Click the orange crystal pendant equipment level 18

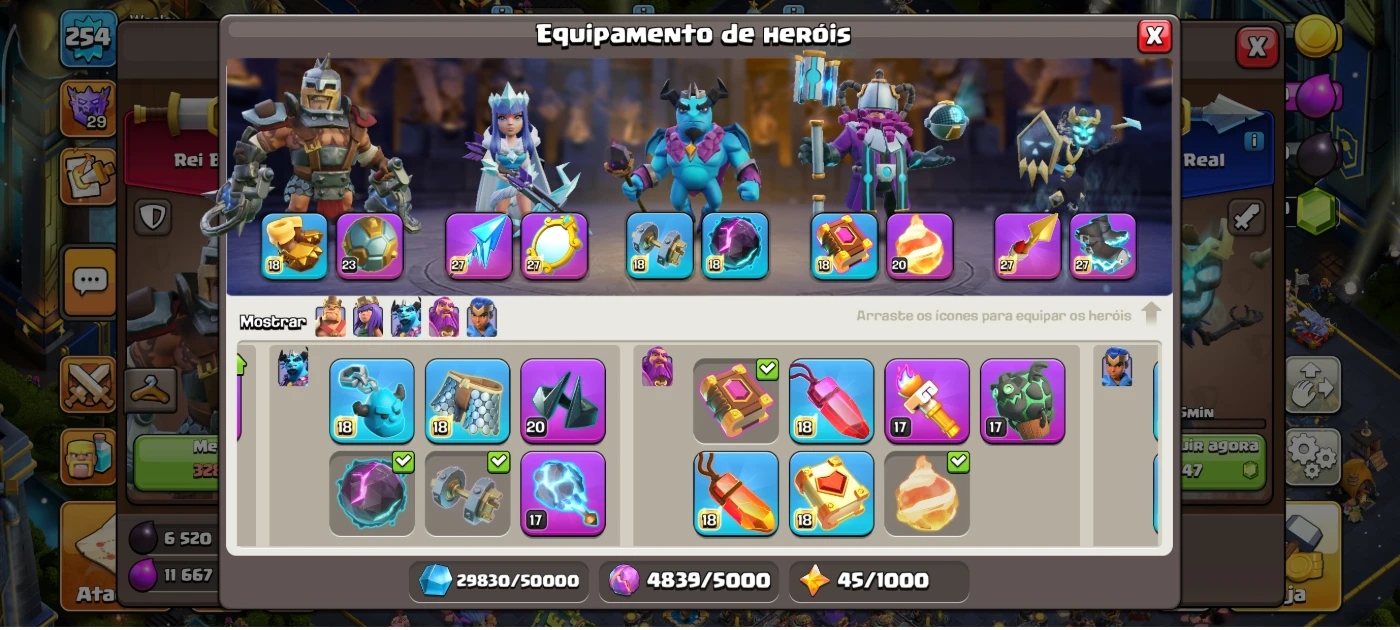(x=736, y=493)
